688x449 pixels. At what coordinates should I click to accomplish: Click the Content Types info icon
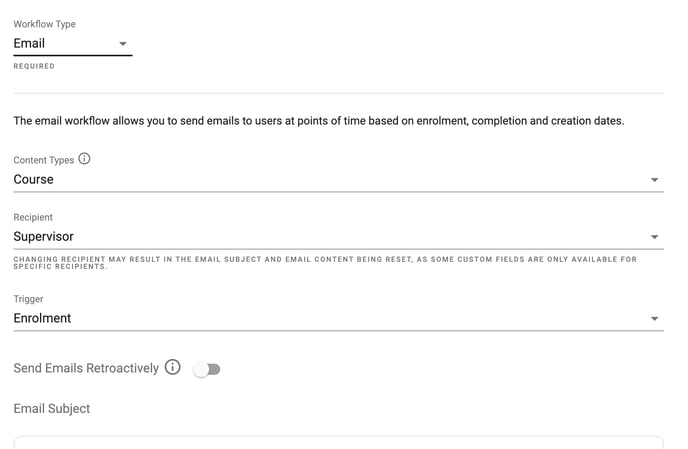[84, 158]
